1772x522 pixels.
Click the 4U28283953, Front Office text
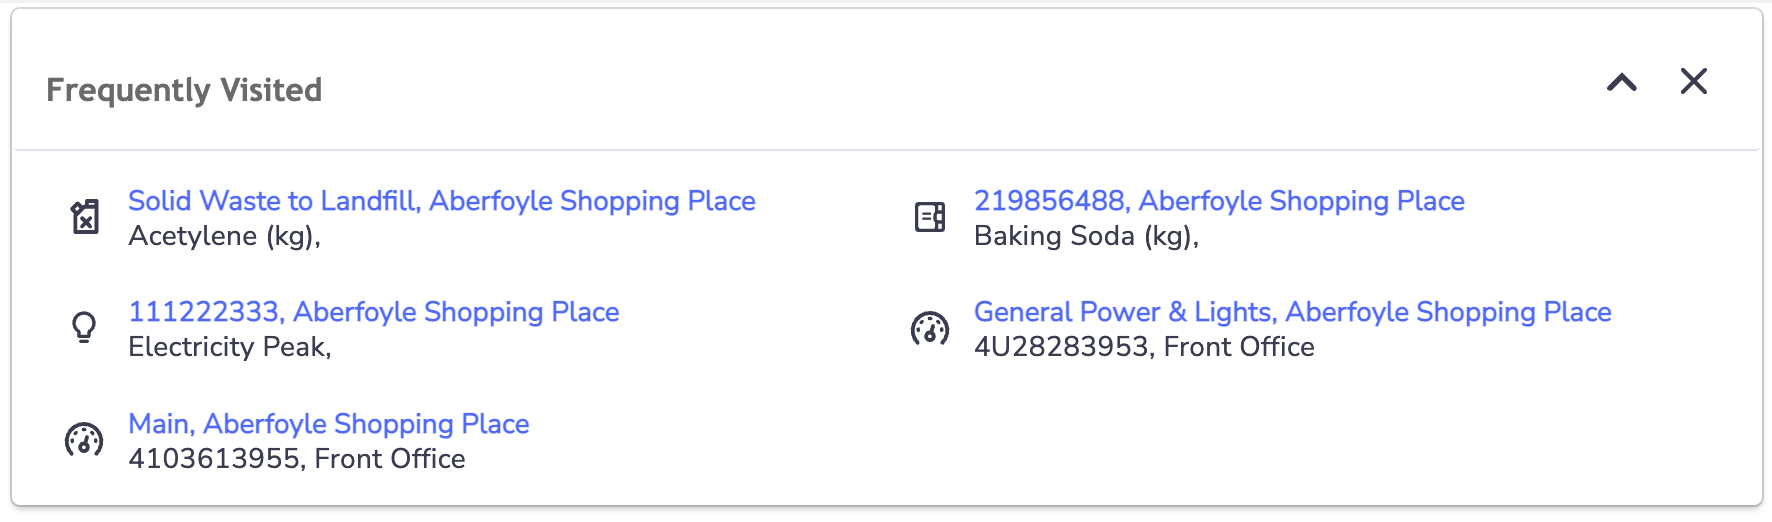[x=1145, y=347]
